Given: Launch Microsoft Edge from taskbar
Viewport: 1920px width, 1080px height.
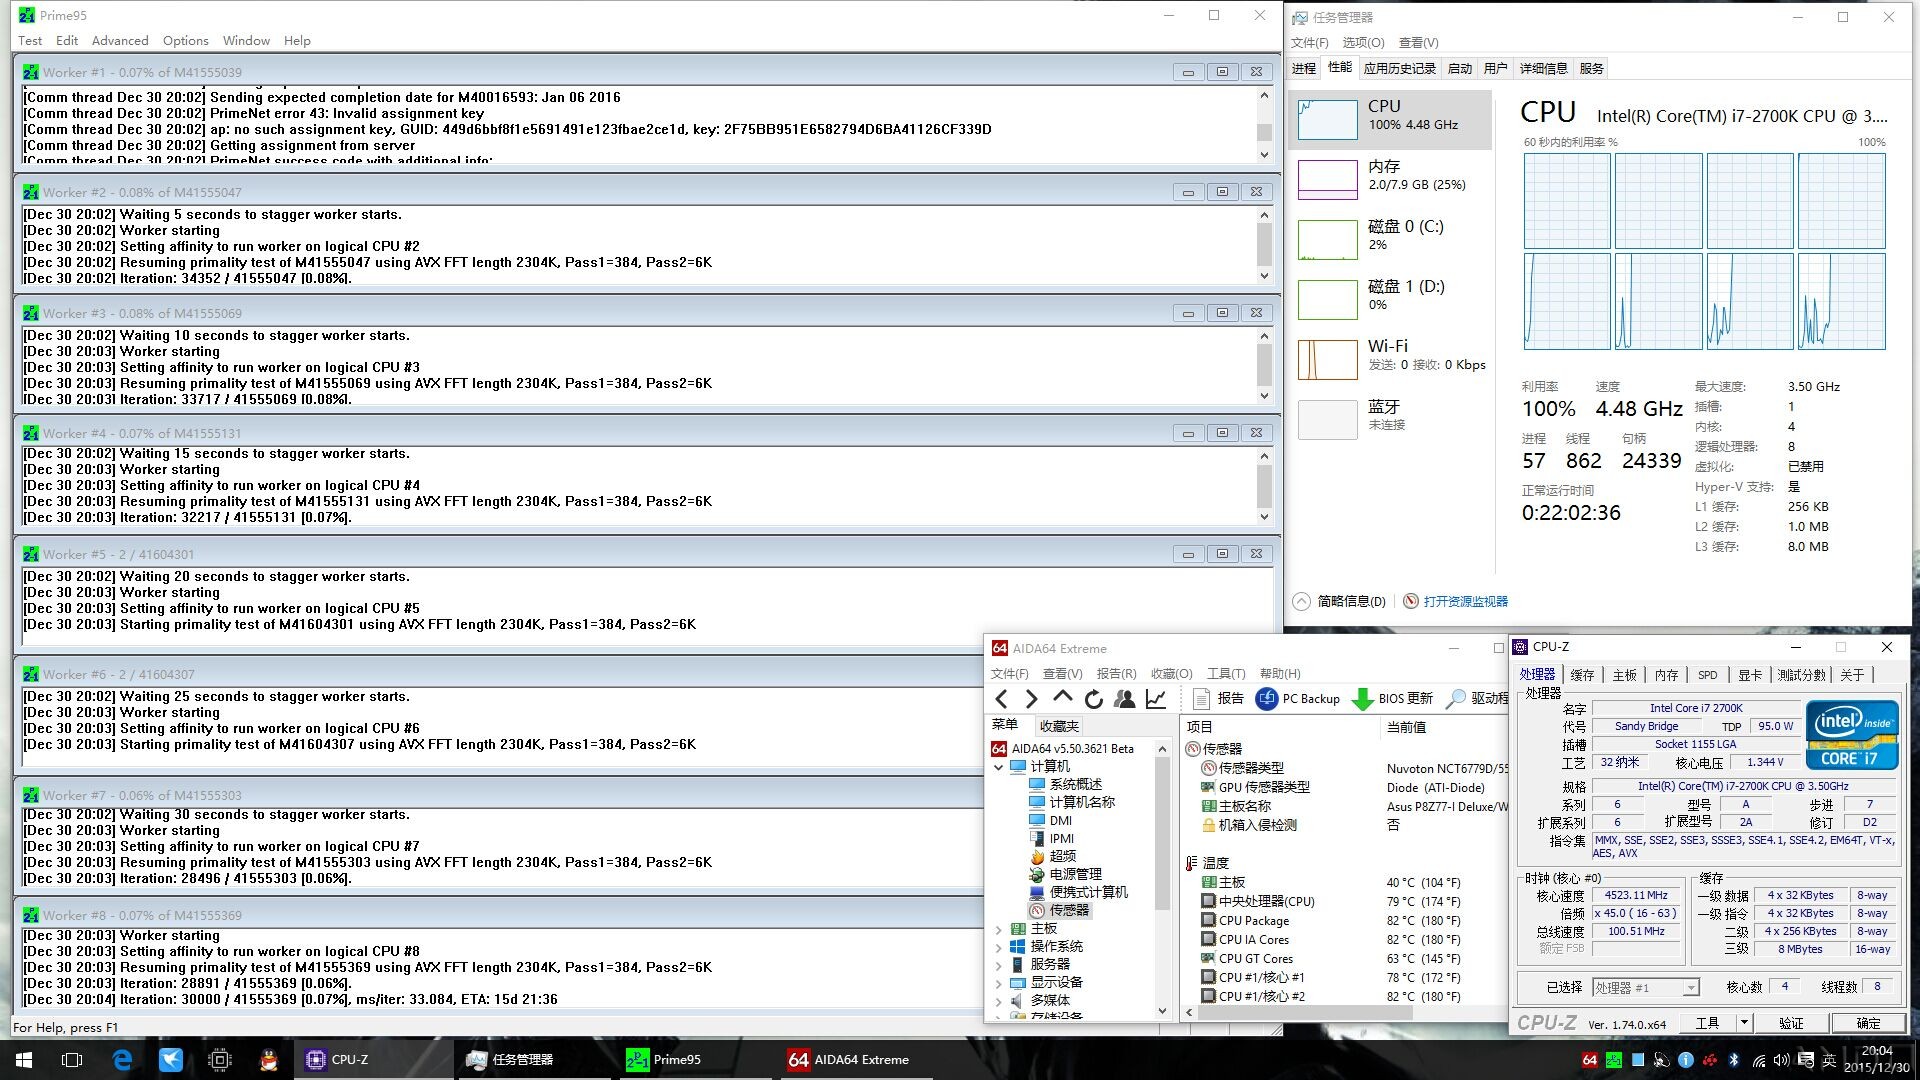Looking at the screenshot, I should [122, 1060].
